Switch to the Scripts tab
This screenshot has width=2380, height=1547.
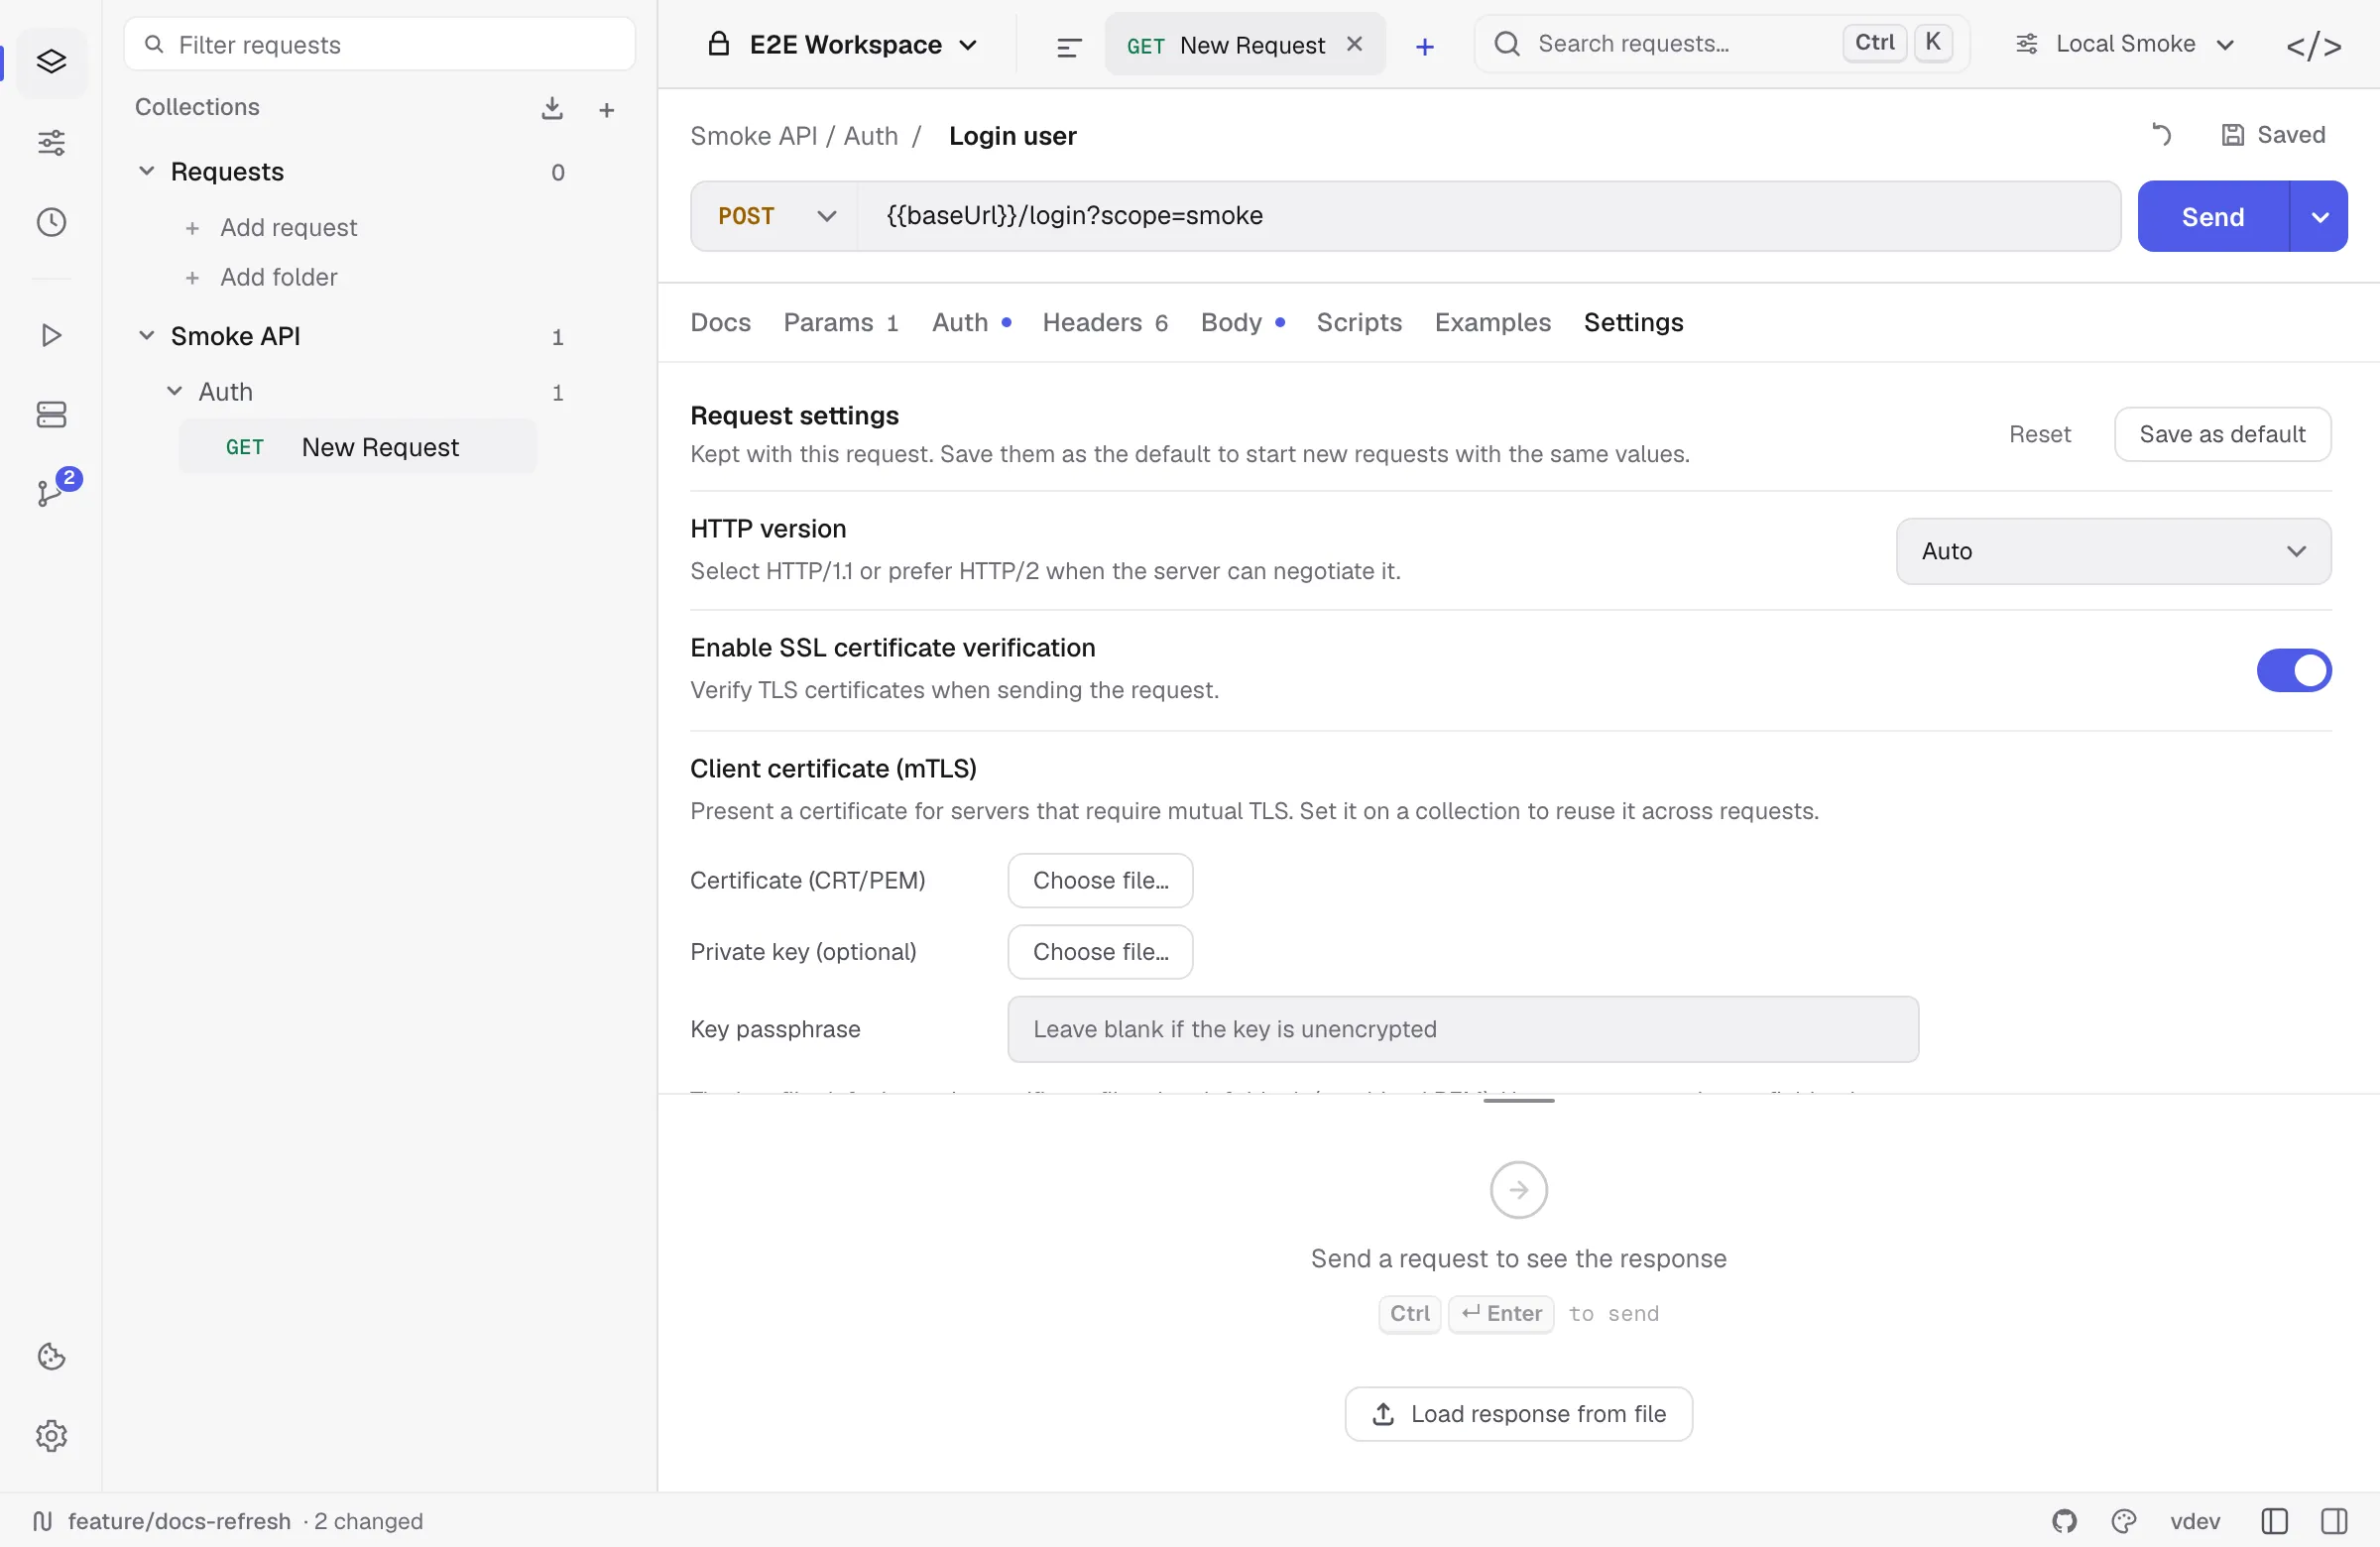coord(1359,322)
